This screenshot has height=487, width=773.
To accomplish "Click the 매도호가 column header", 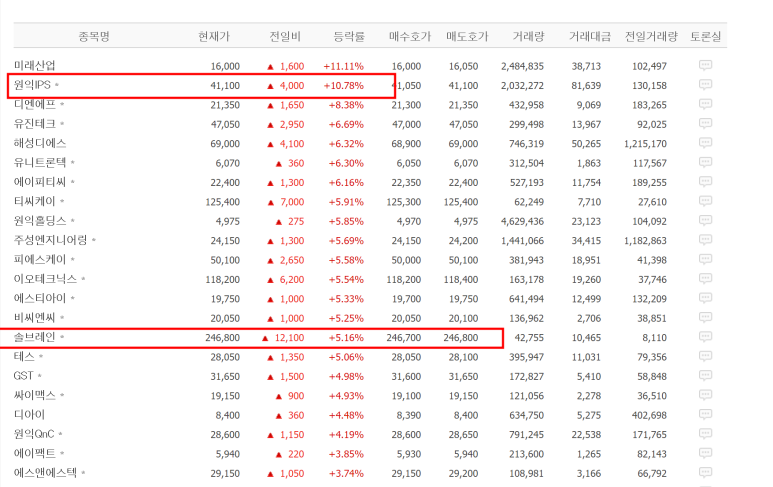I will [467, 36].
